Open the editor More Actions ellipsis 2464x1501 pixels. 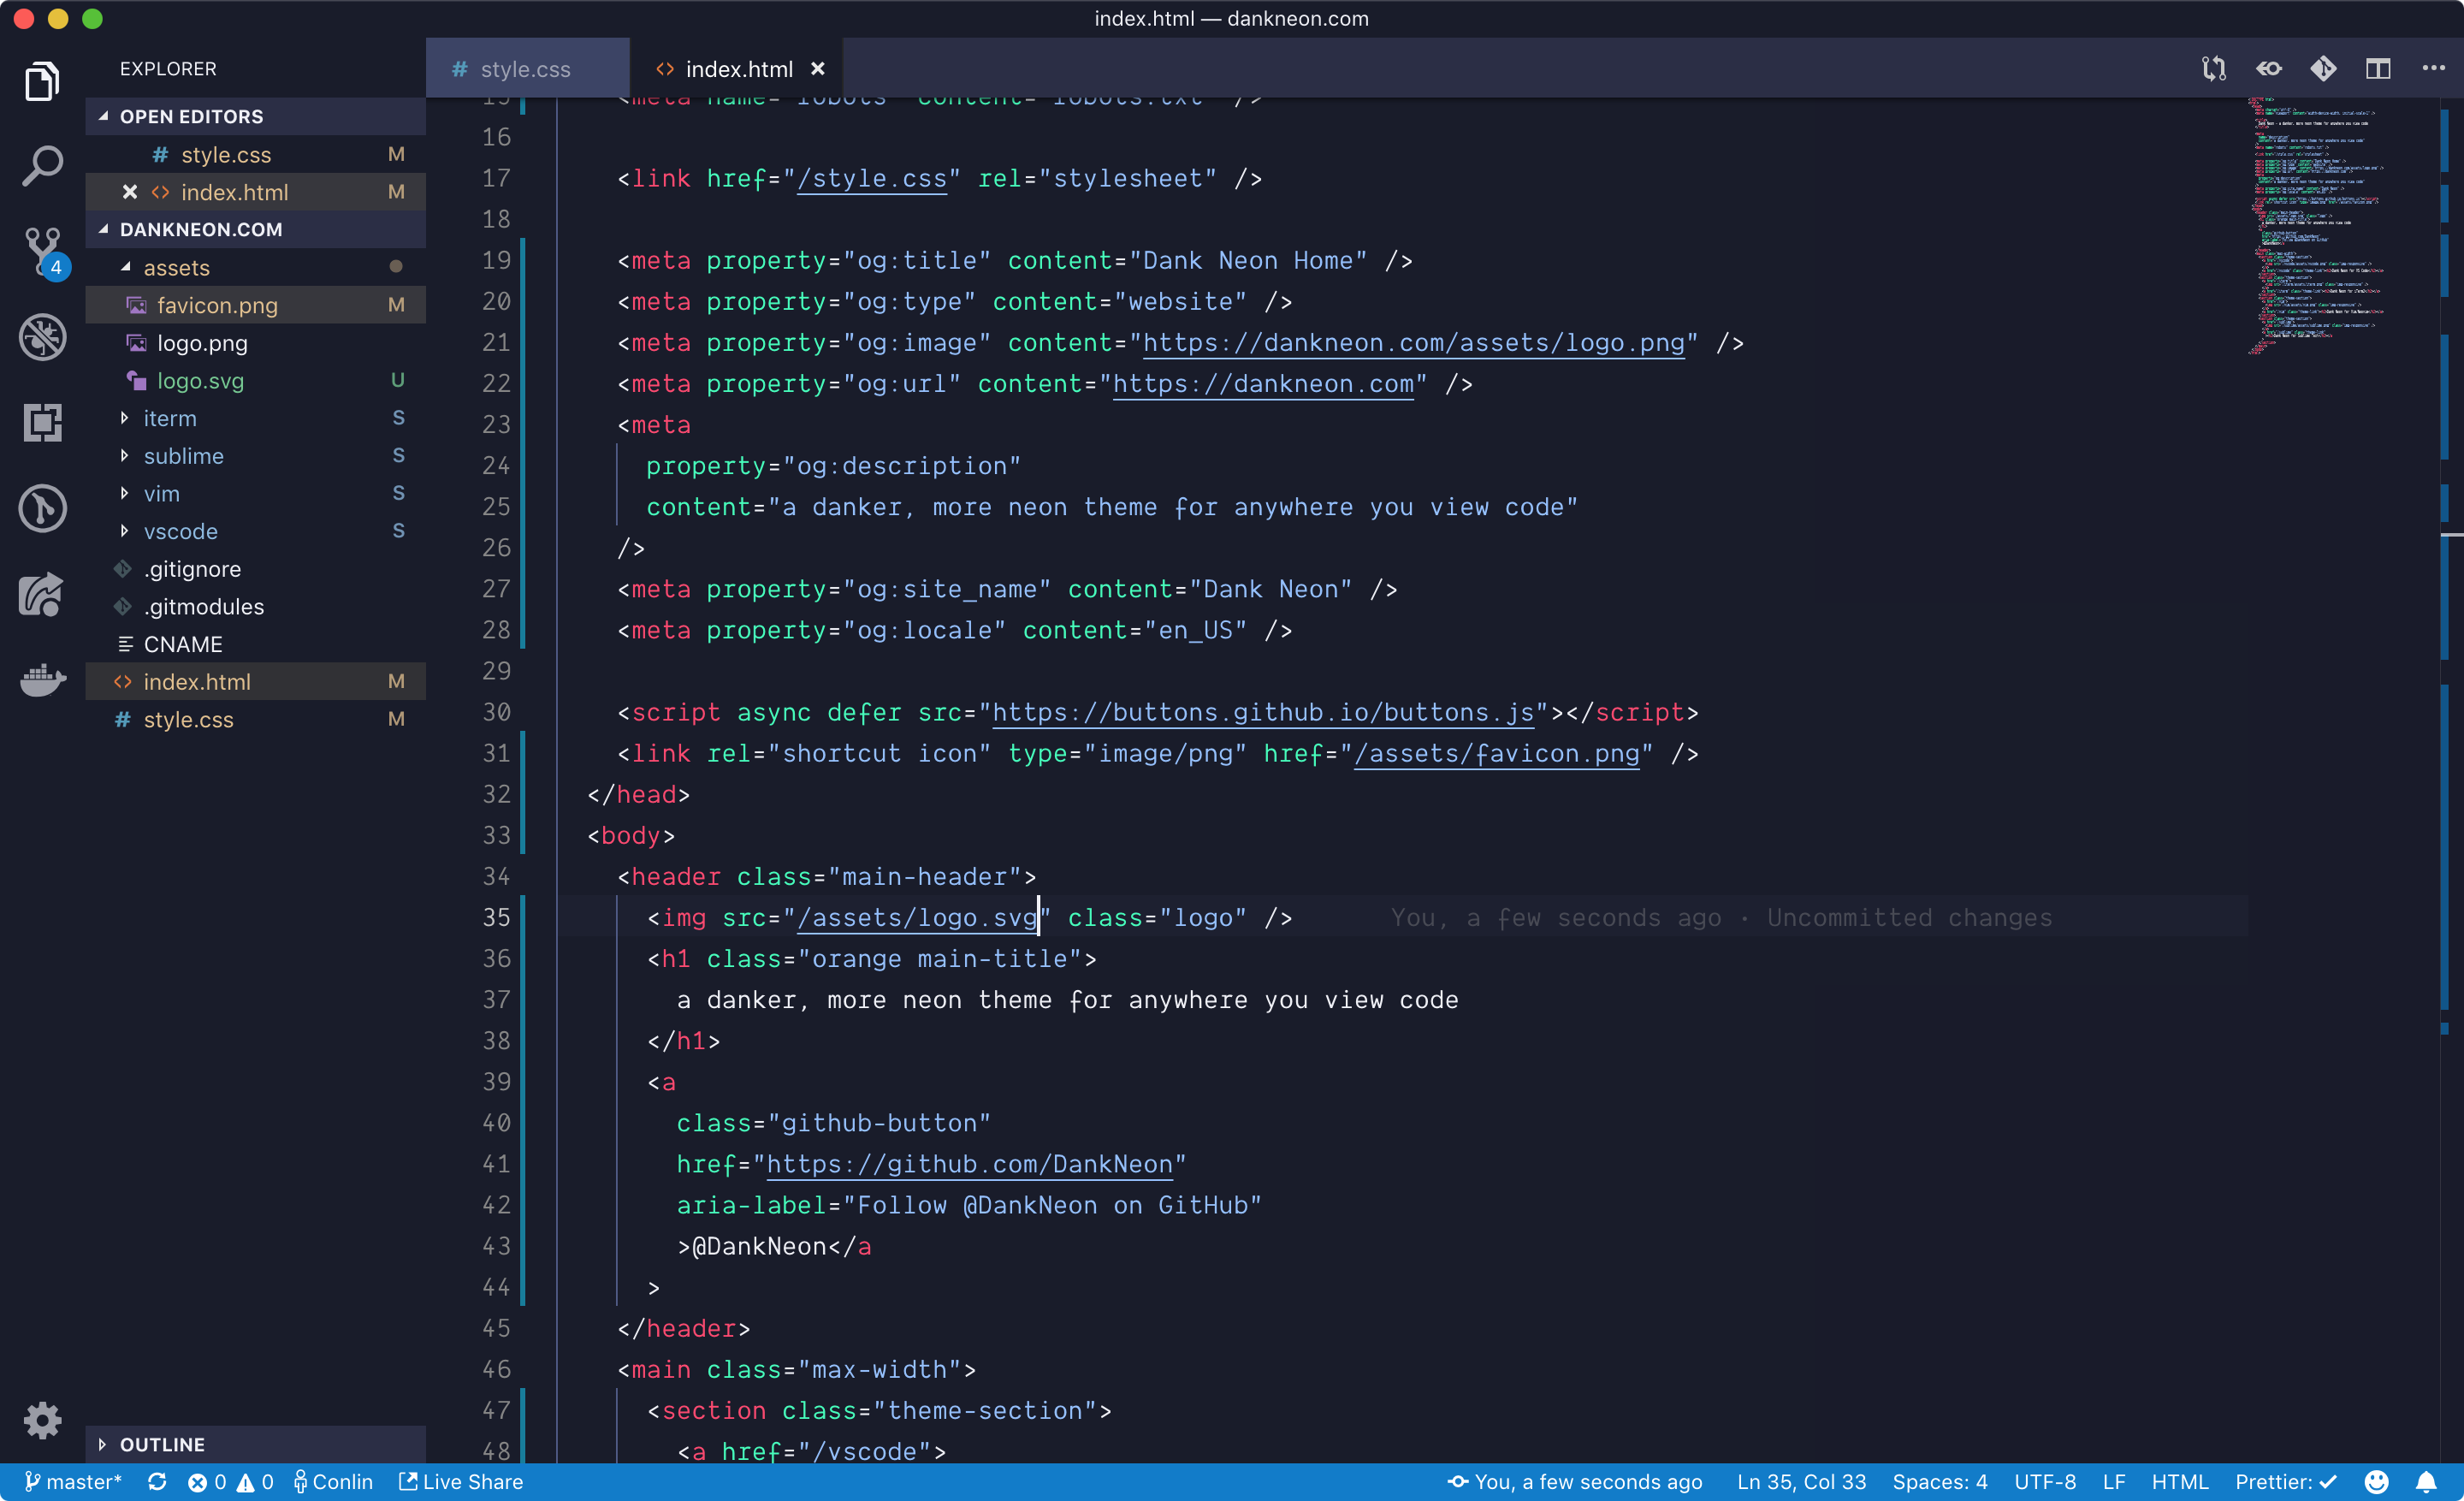[2433, 69]
